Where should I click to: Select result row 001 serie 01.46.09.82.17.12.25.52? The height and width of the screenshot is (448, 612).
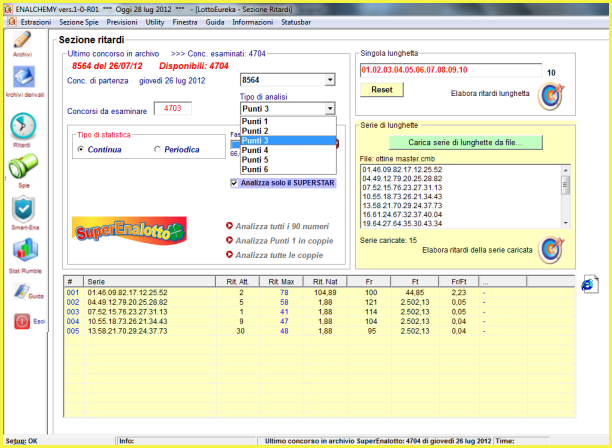[319, 292]
